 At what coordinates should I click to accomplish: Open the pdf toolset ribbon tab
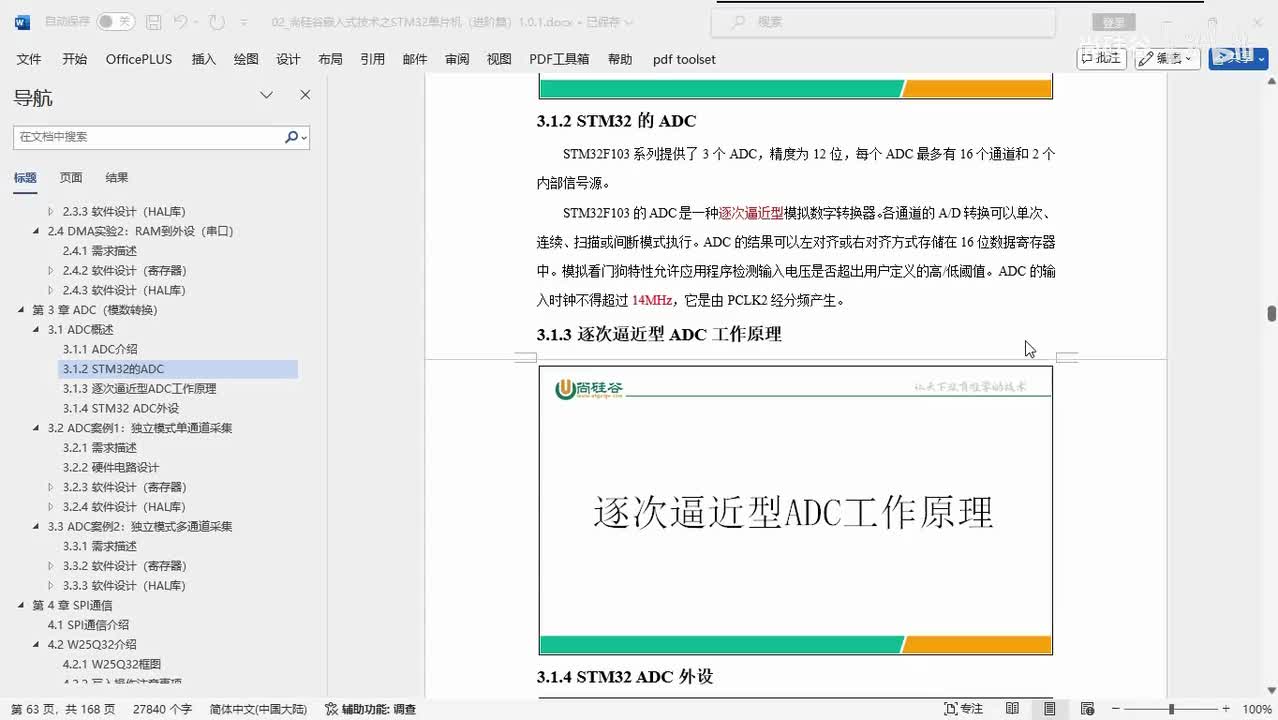point(684,59)
